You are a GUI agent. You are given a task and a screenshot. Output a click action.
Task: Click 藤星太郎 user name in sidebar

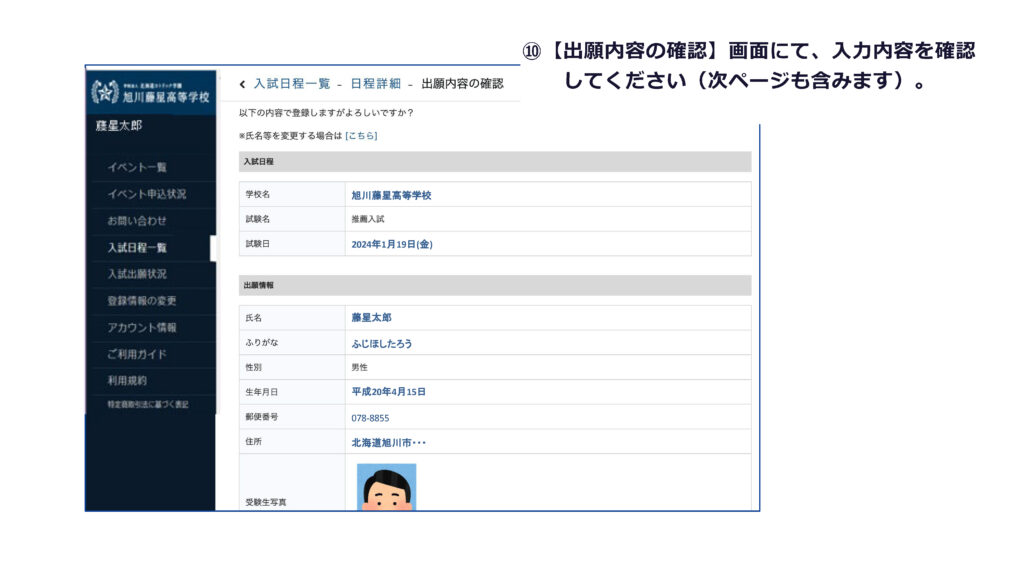(x=119, y=126)
